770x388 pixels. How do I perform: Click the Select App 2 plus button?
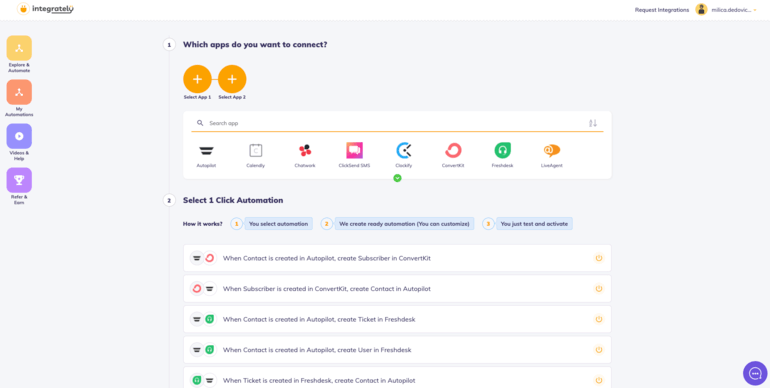pyautogui.click(x=232, y=79)
